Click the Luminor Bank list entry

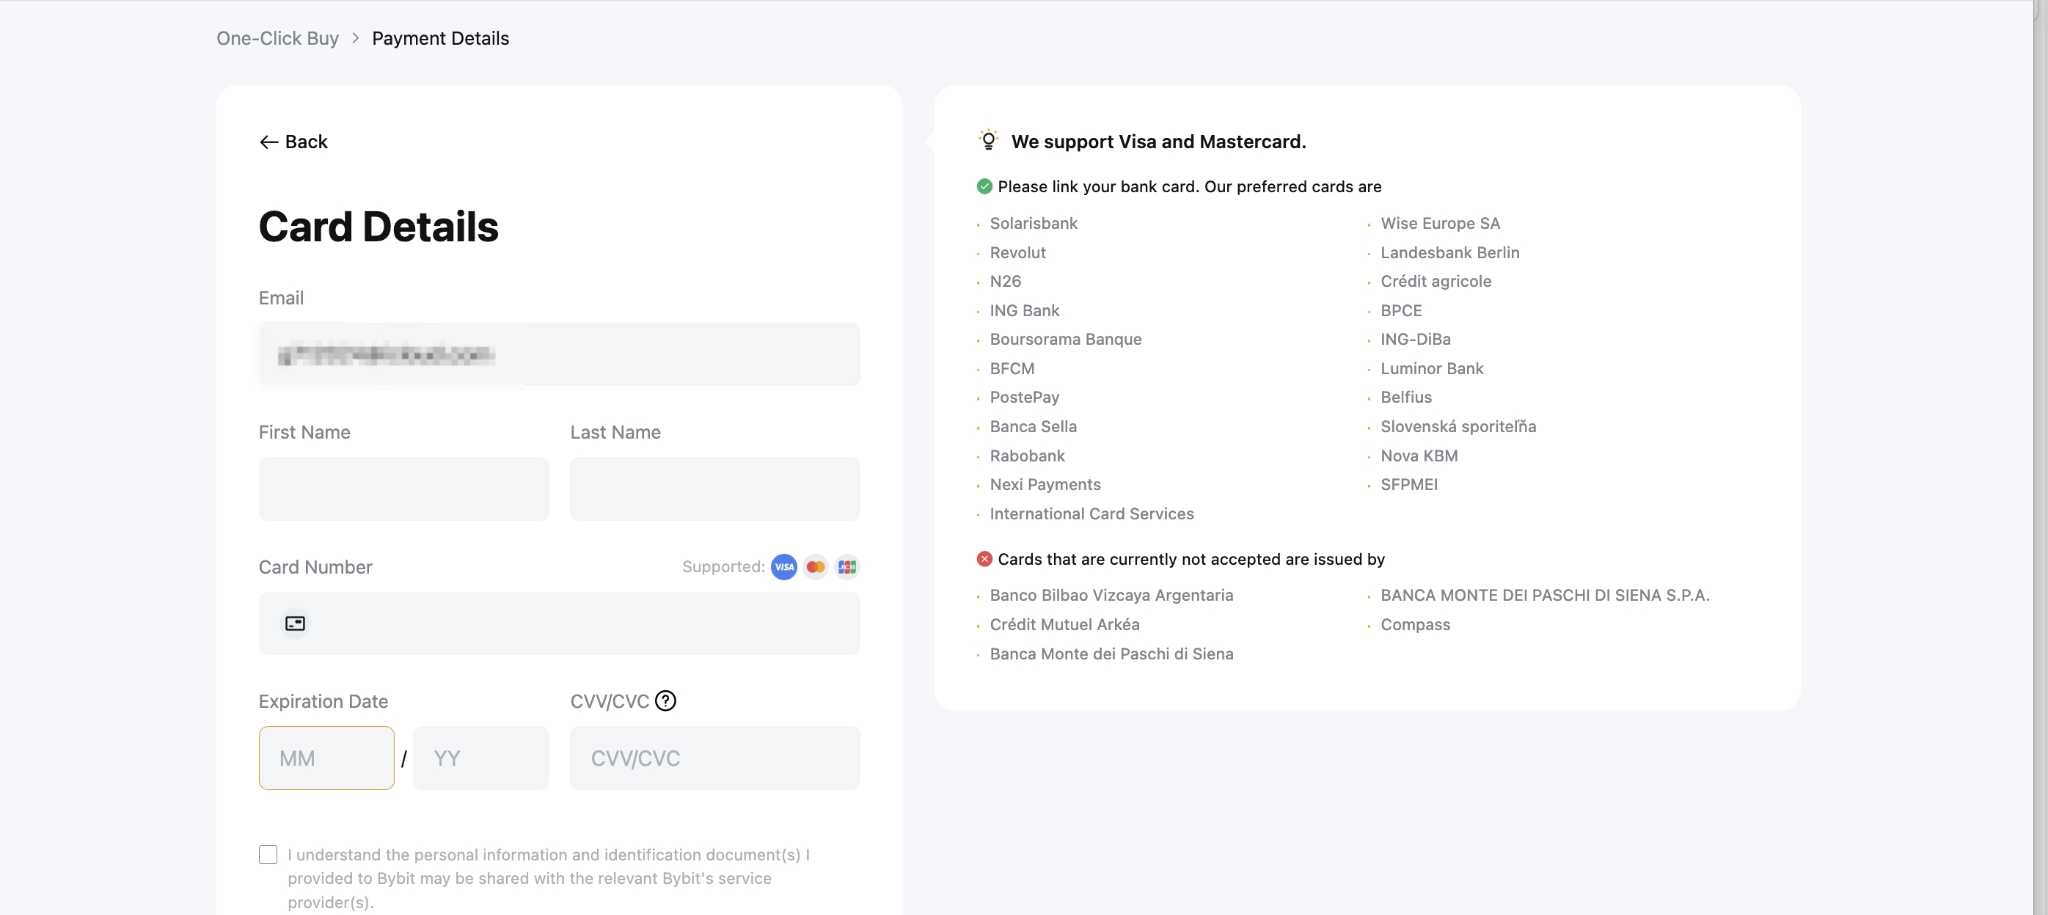(1432, 368)
